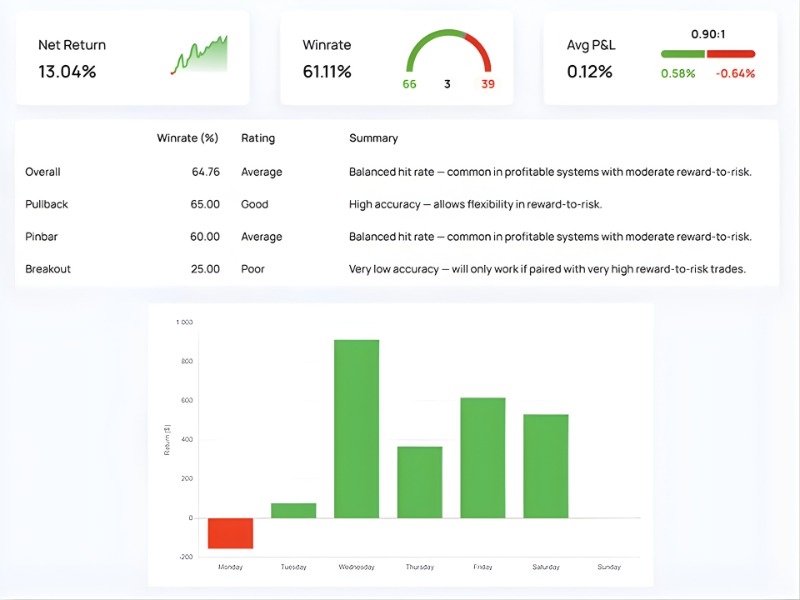Click the green 66 wins count
Screen dimensions: 800x600
click(409, 84)
